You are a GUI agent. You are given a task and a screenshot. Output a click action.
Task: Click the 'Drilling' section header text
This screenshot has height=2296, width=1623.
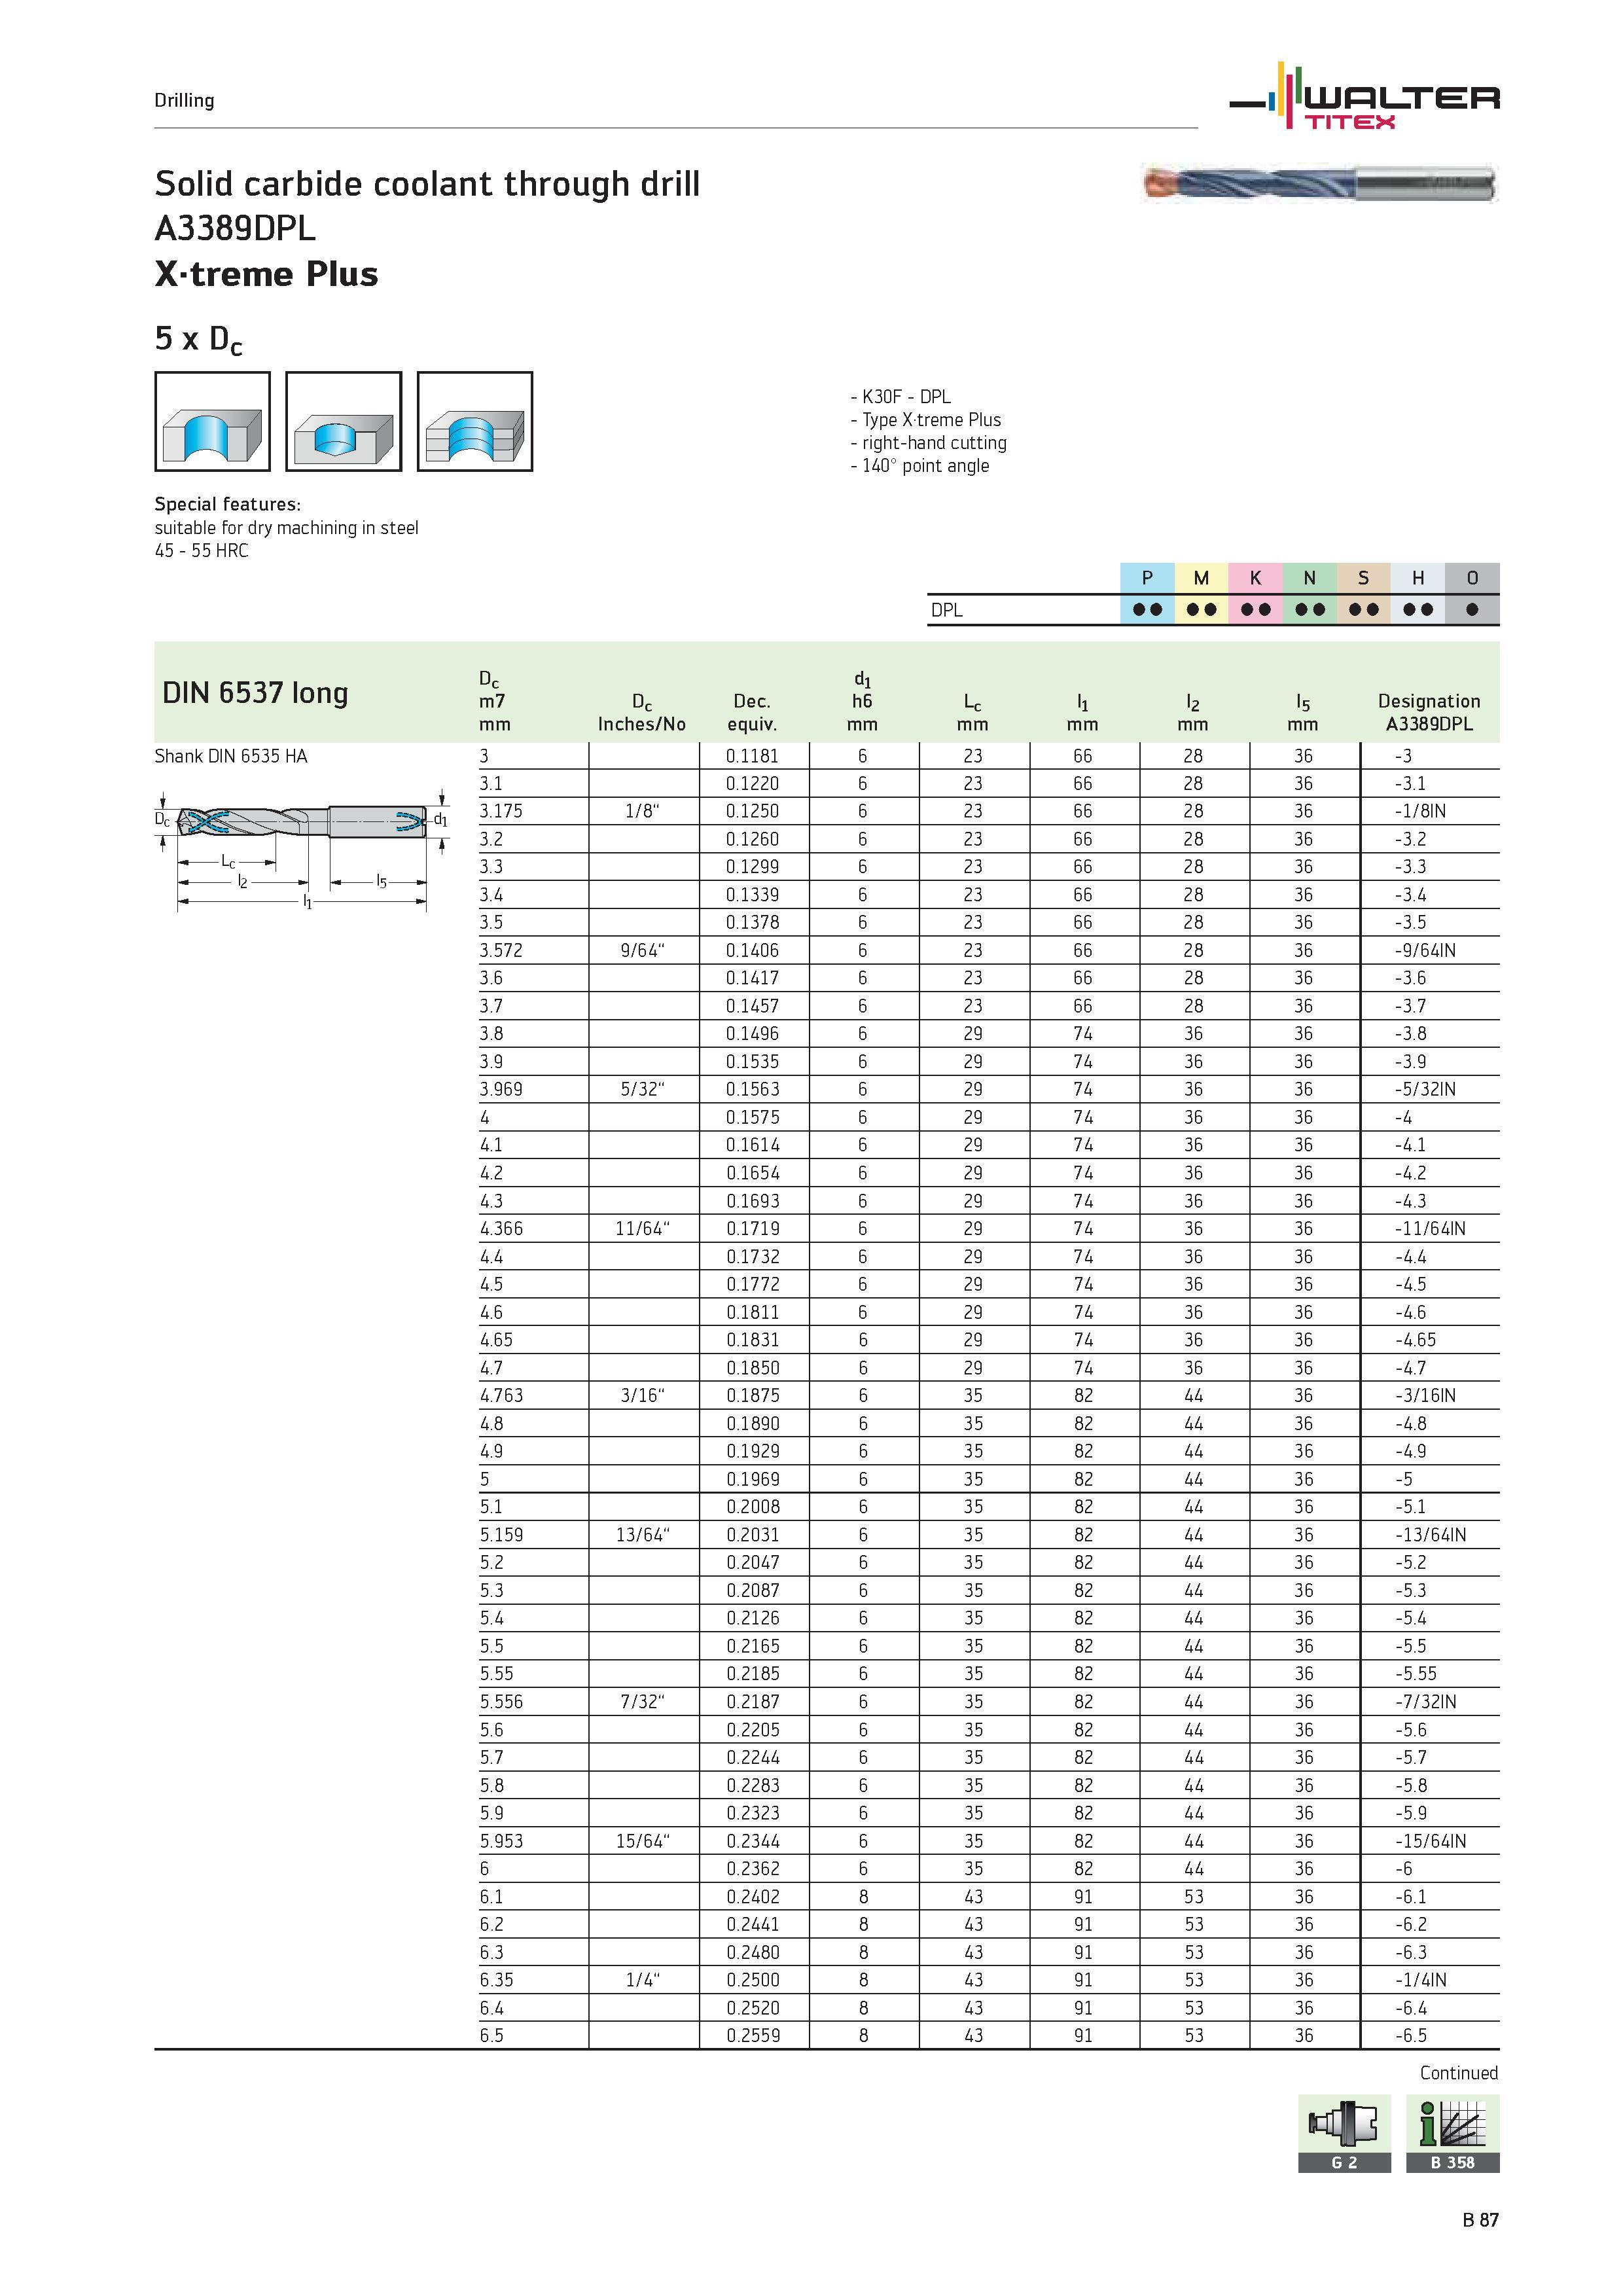tap(184, 100)
